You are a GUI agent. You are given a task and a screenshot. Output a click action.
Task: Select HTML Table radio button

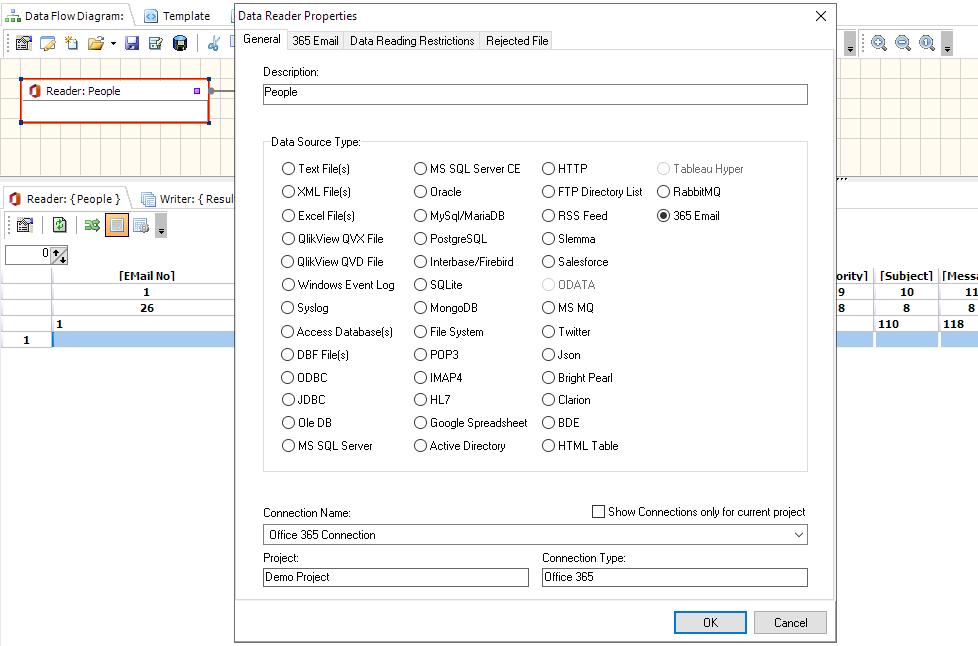[x=548, y=446]
